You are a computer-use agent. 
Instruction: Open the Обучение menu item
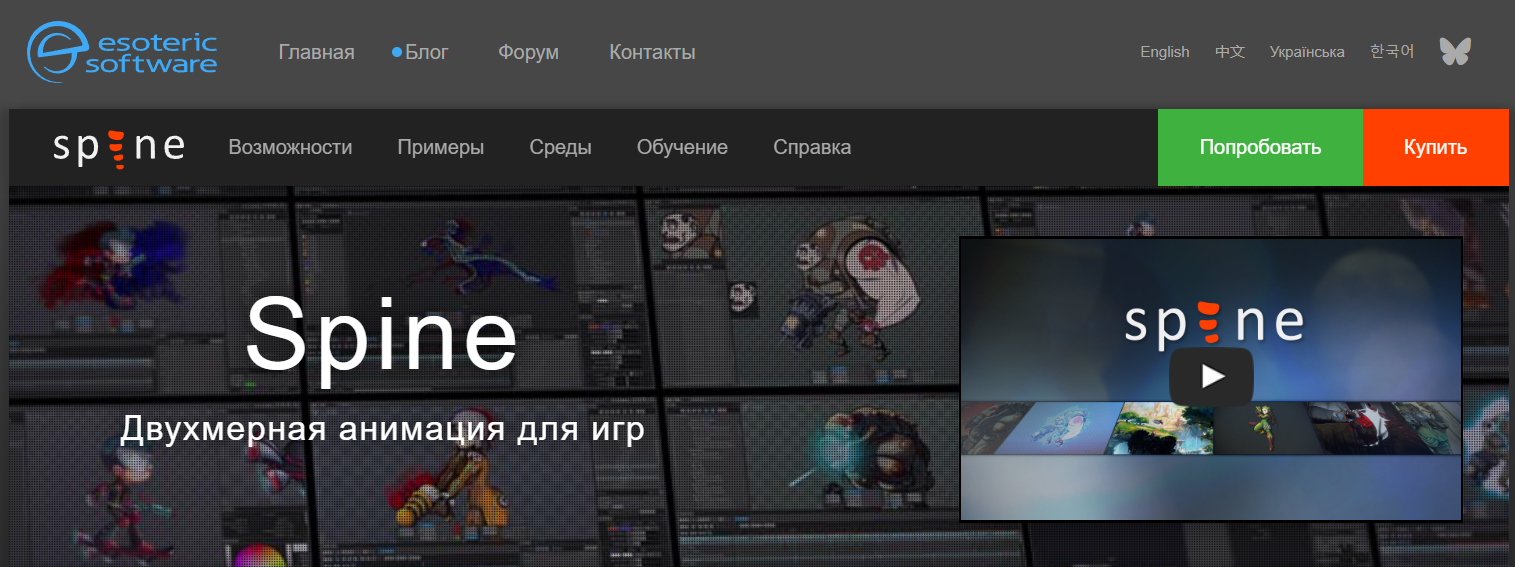pos(682,147)
